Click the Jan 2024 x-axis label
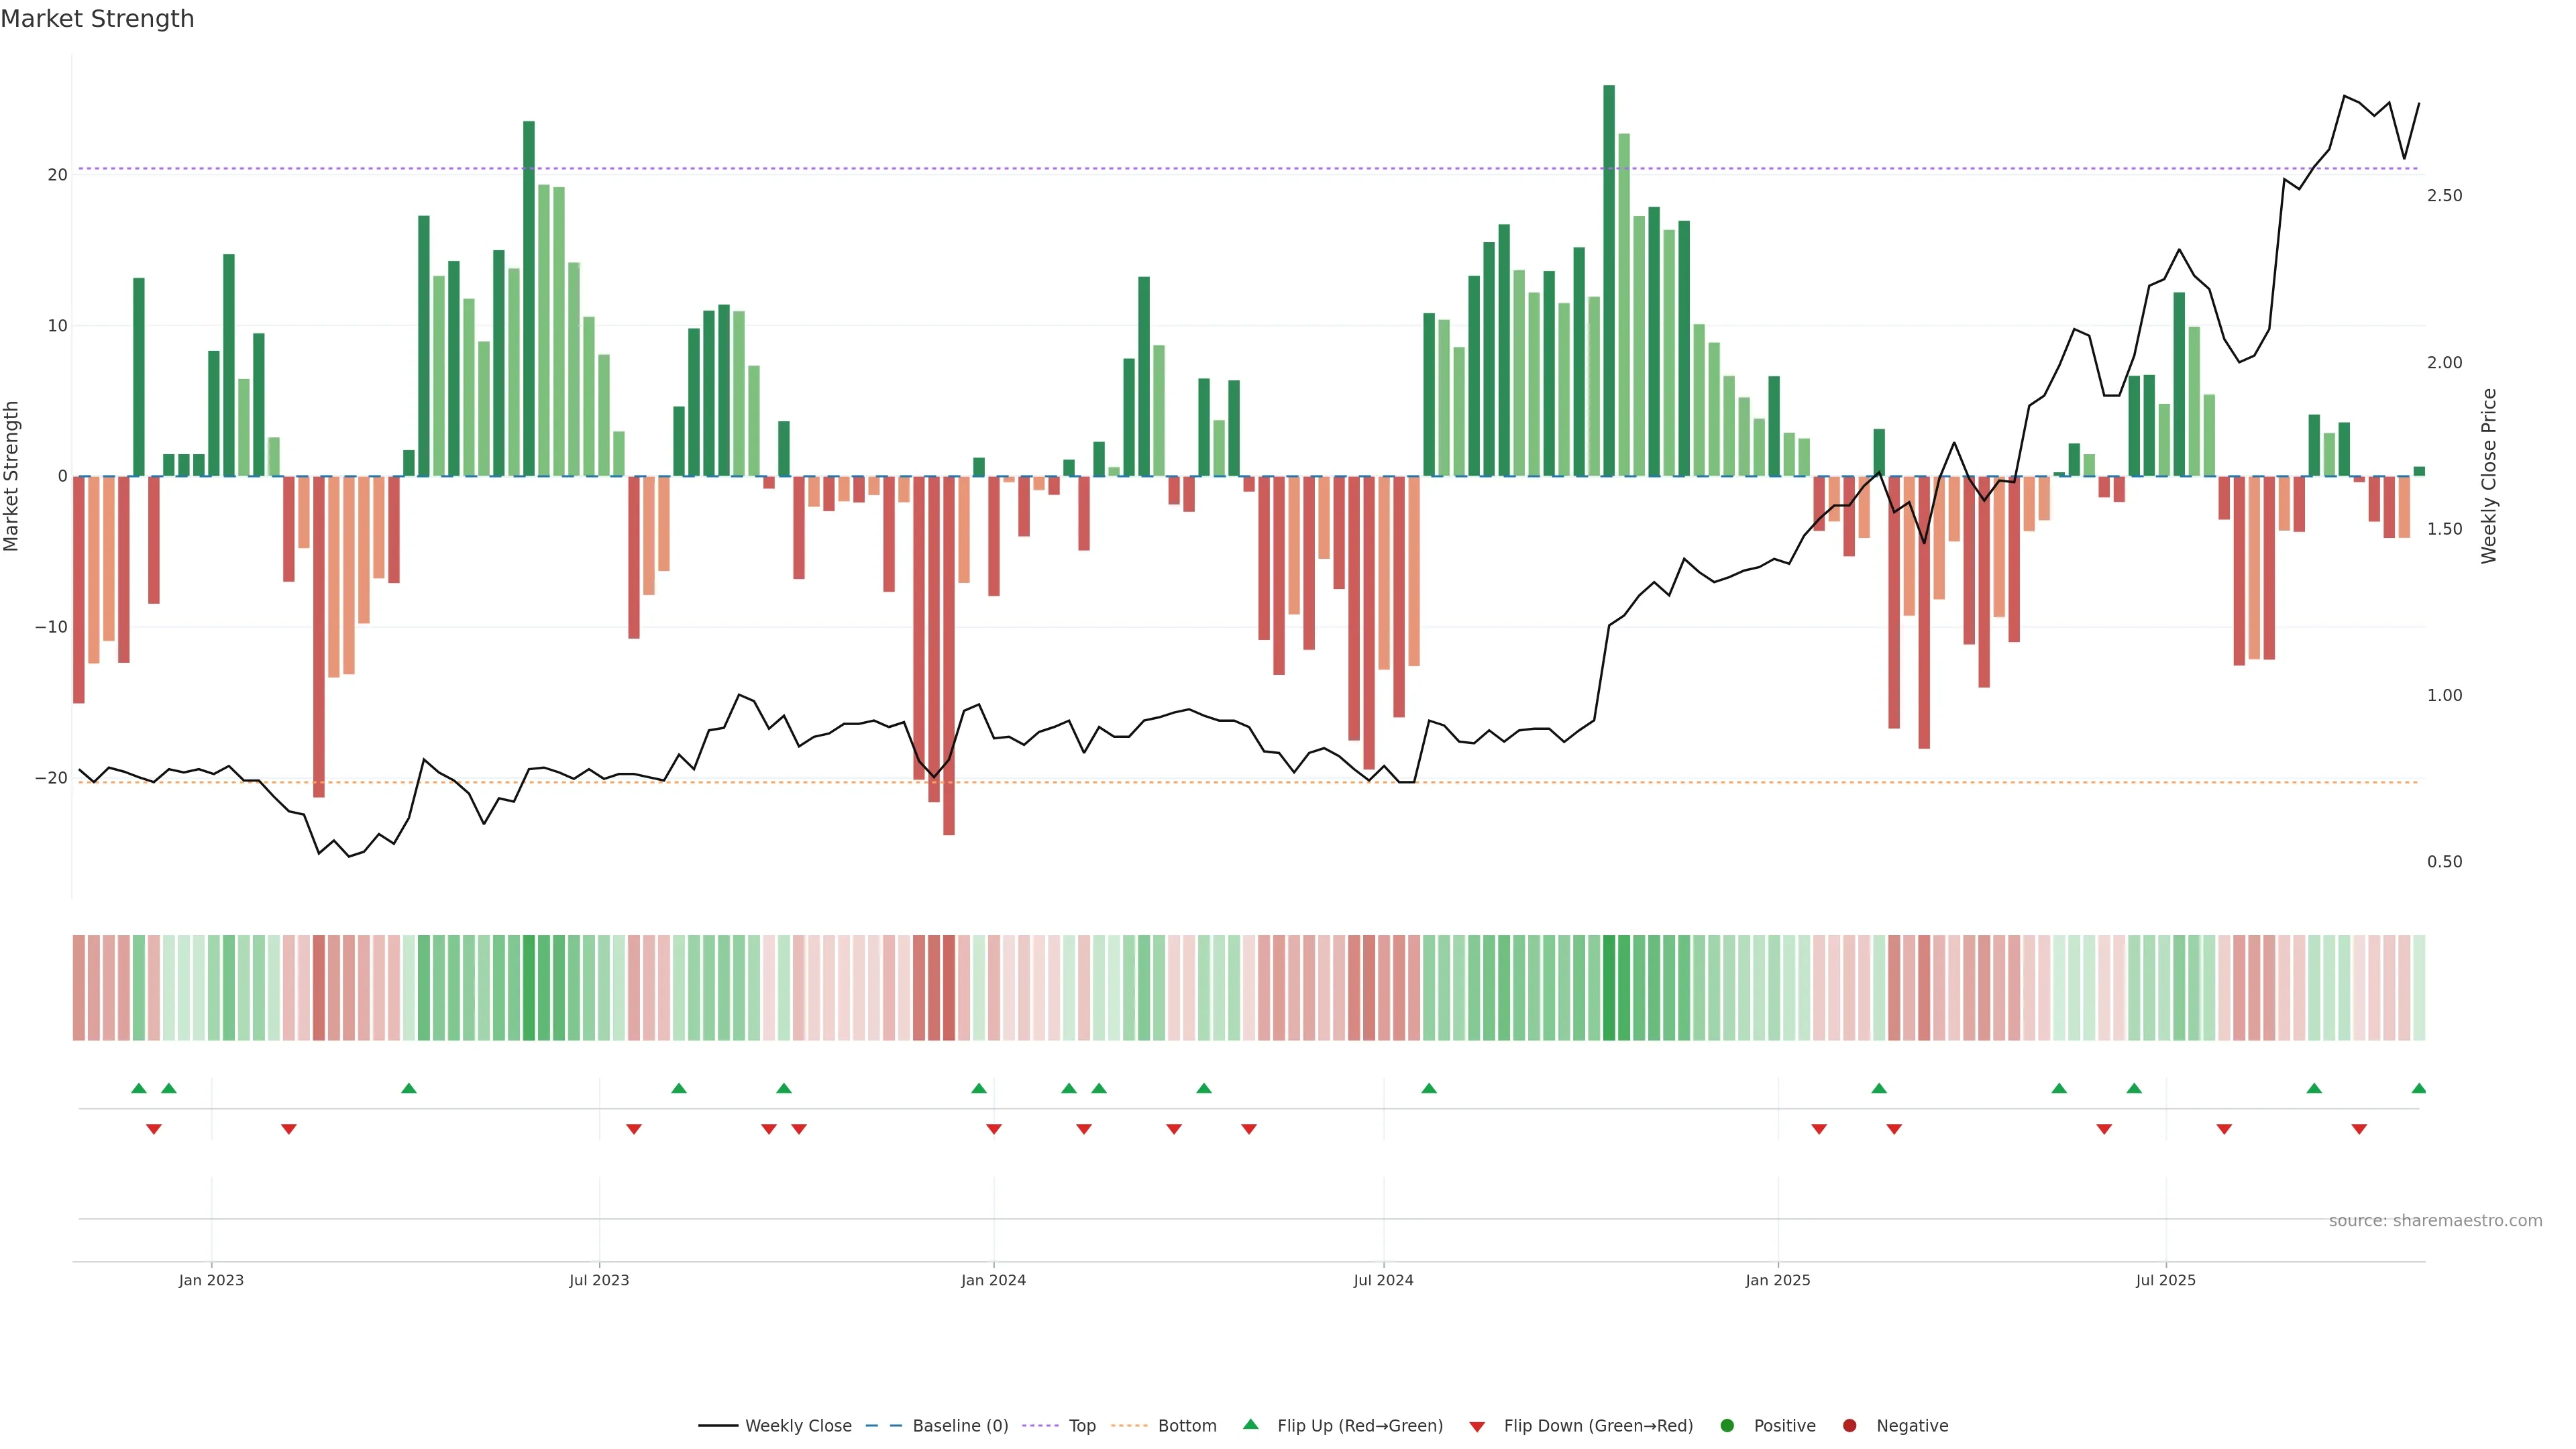The width and height of the screenshot is (2576, 1449). tap(993, 1280)
